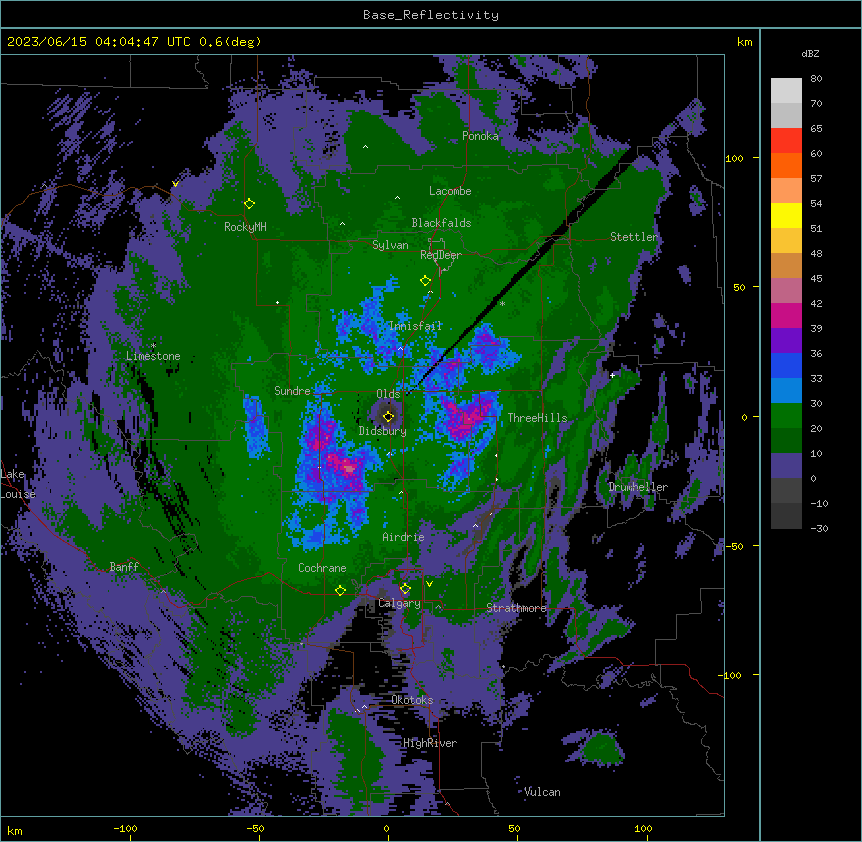Pick the dark orange 57–60 dBZ legend swatch
862x842 pixels.
(786, 165)
